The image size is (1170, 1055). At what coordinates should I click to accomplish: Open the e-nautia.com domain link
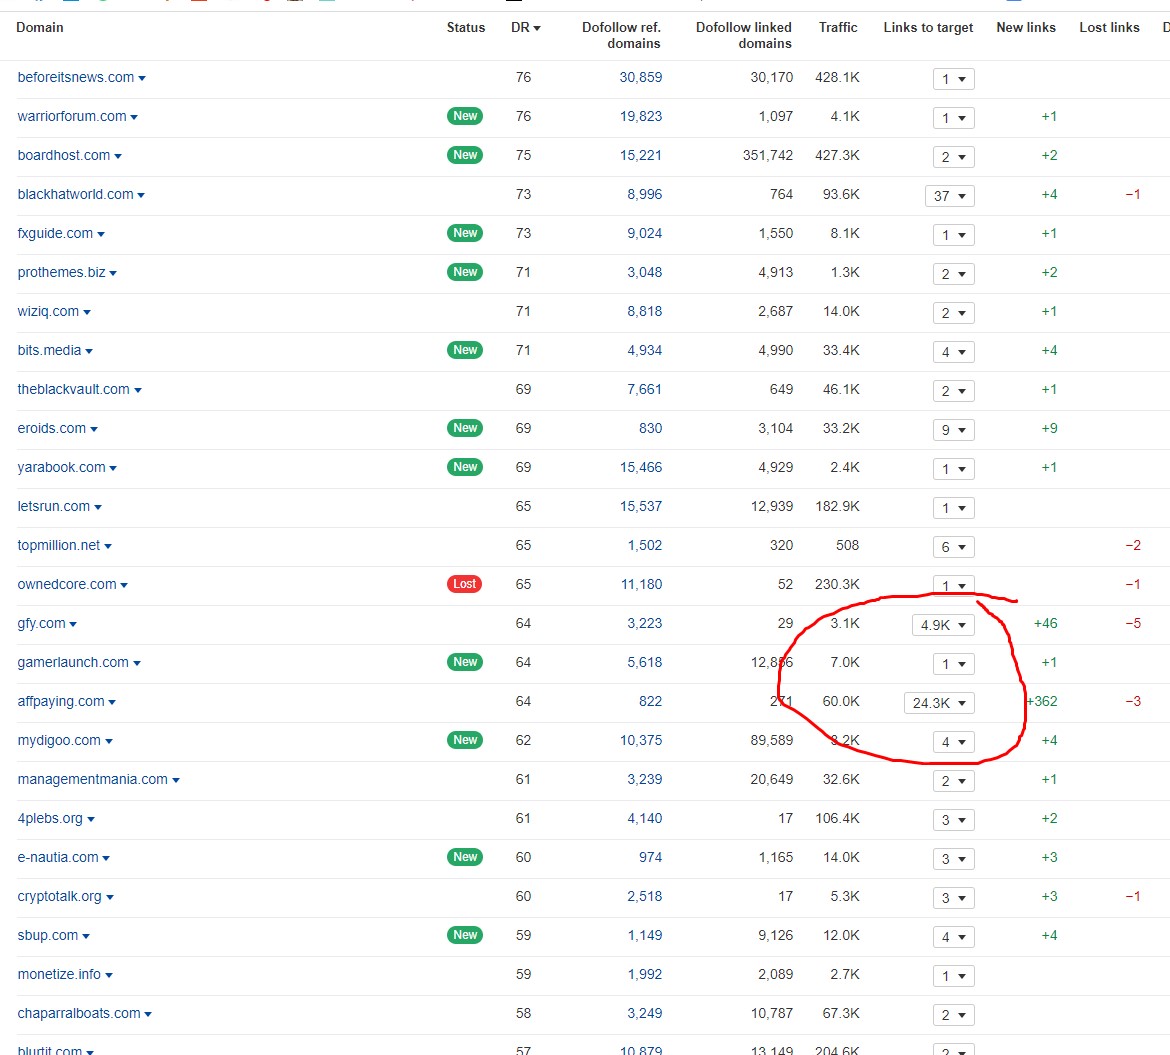point(57,857)
